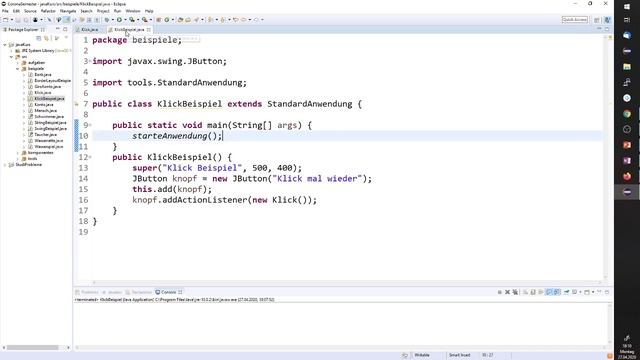Open the Run button dropdown arrow

pos(125,20)
